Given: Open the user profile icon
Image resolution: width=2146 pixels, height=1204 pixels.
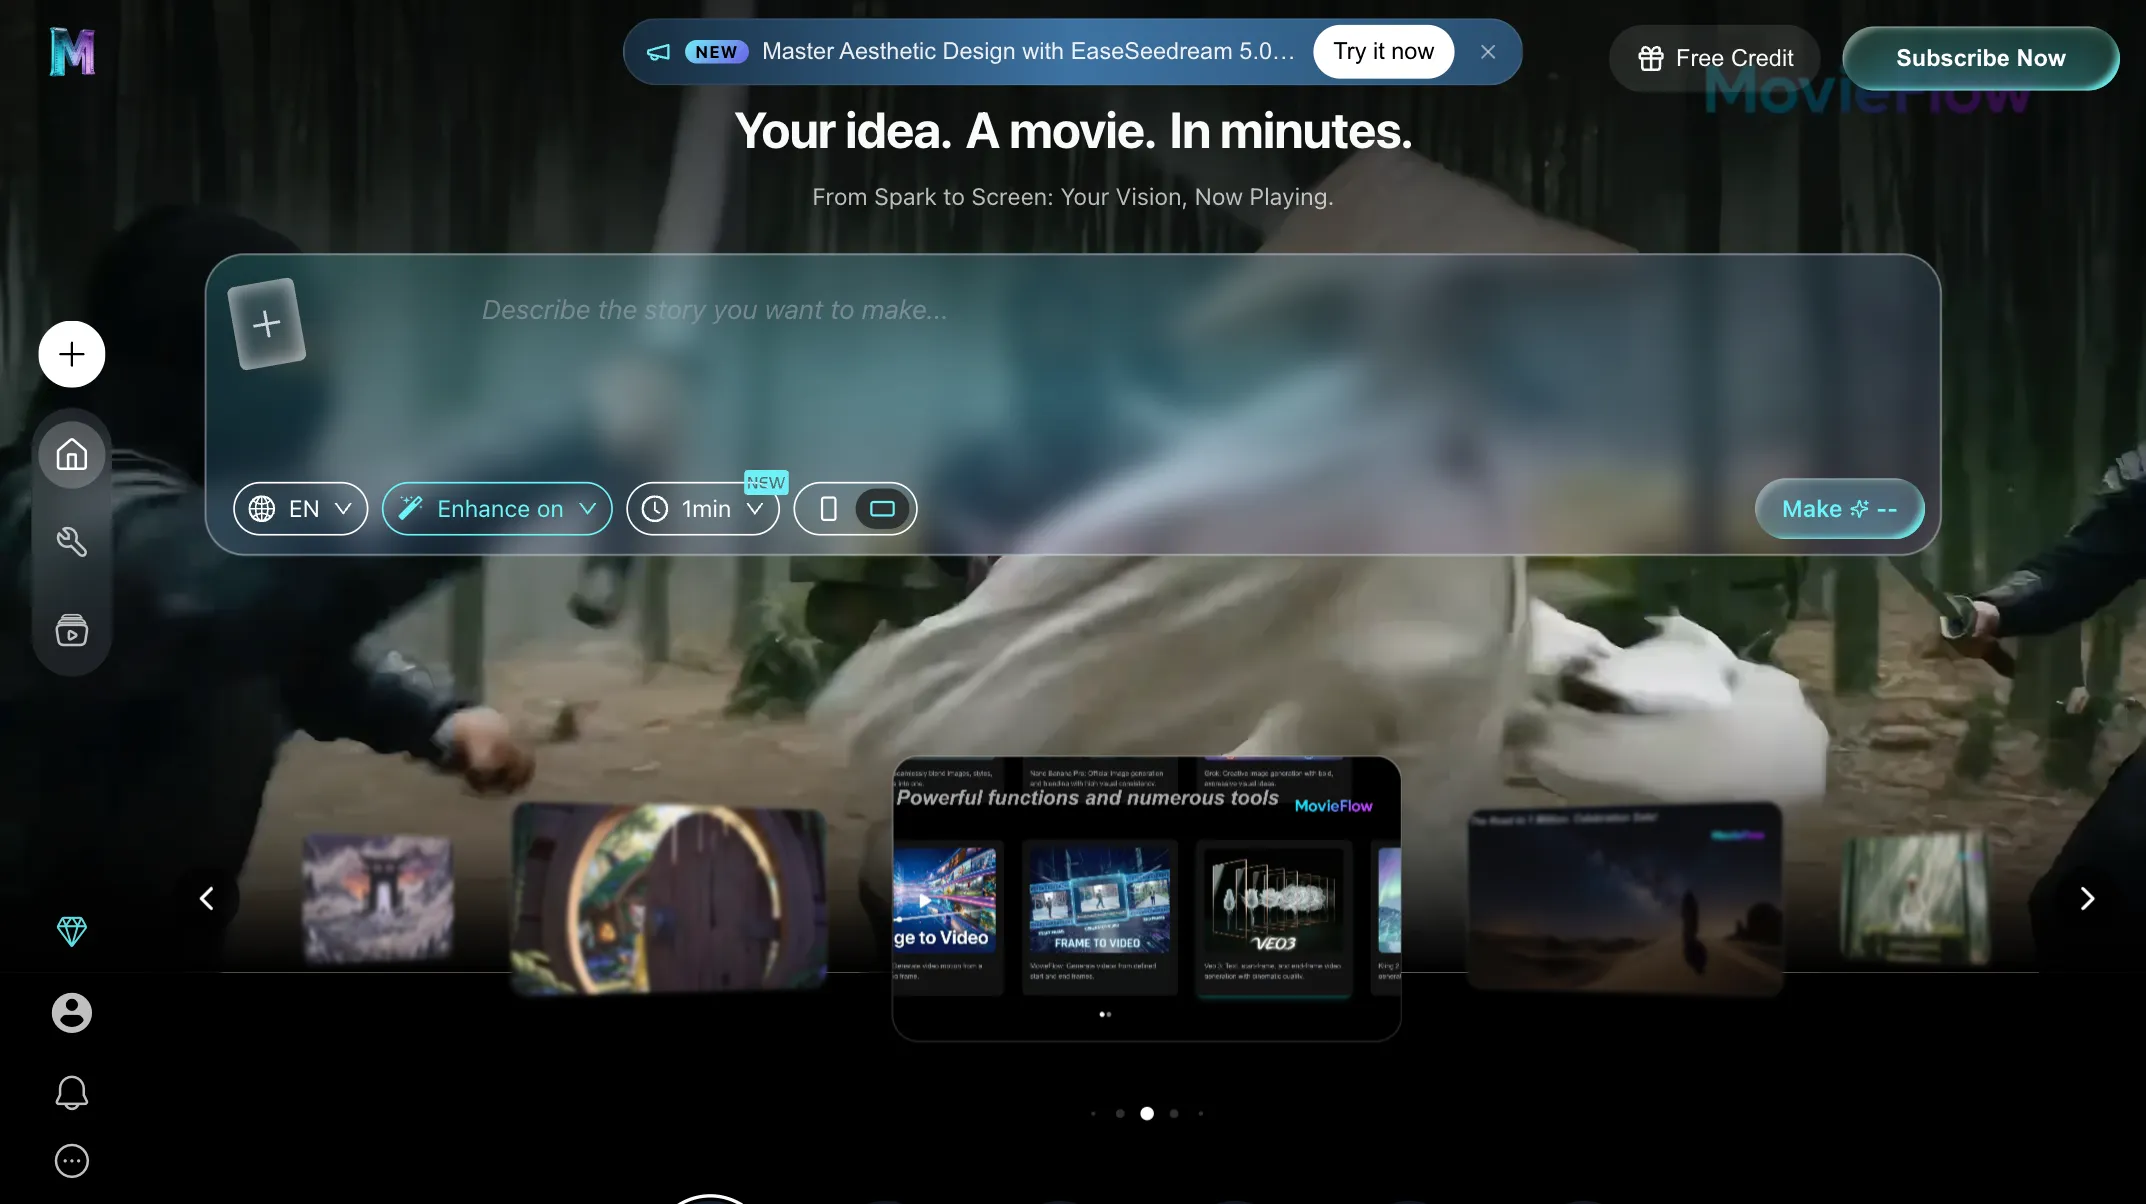Looking at the screenshot, I should click(x=71, y=1012).
